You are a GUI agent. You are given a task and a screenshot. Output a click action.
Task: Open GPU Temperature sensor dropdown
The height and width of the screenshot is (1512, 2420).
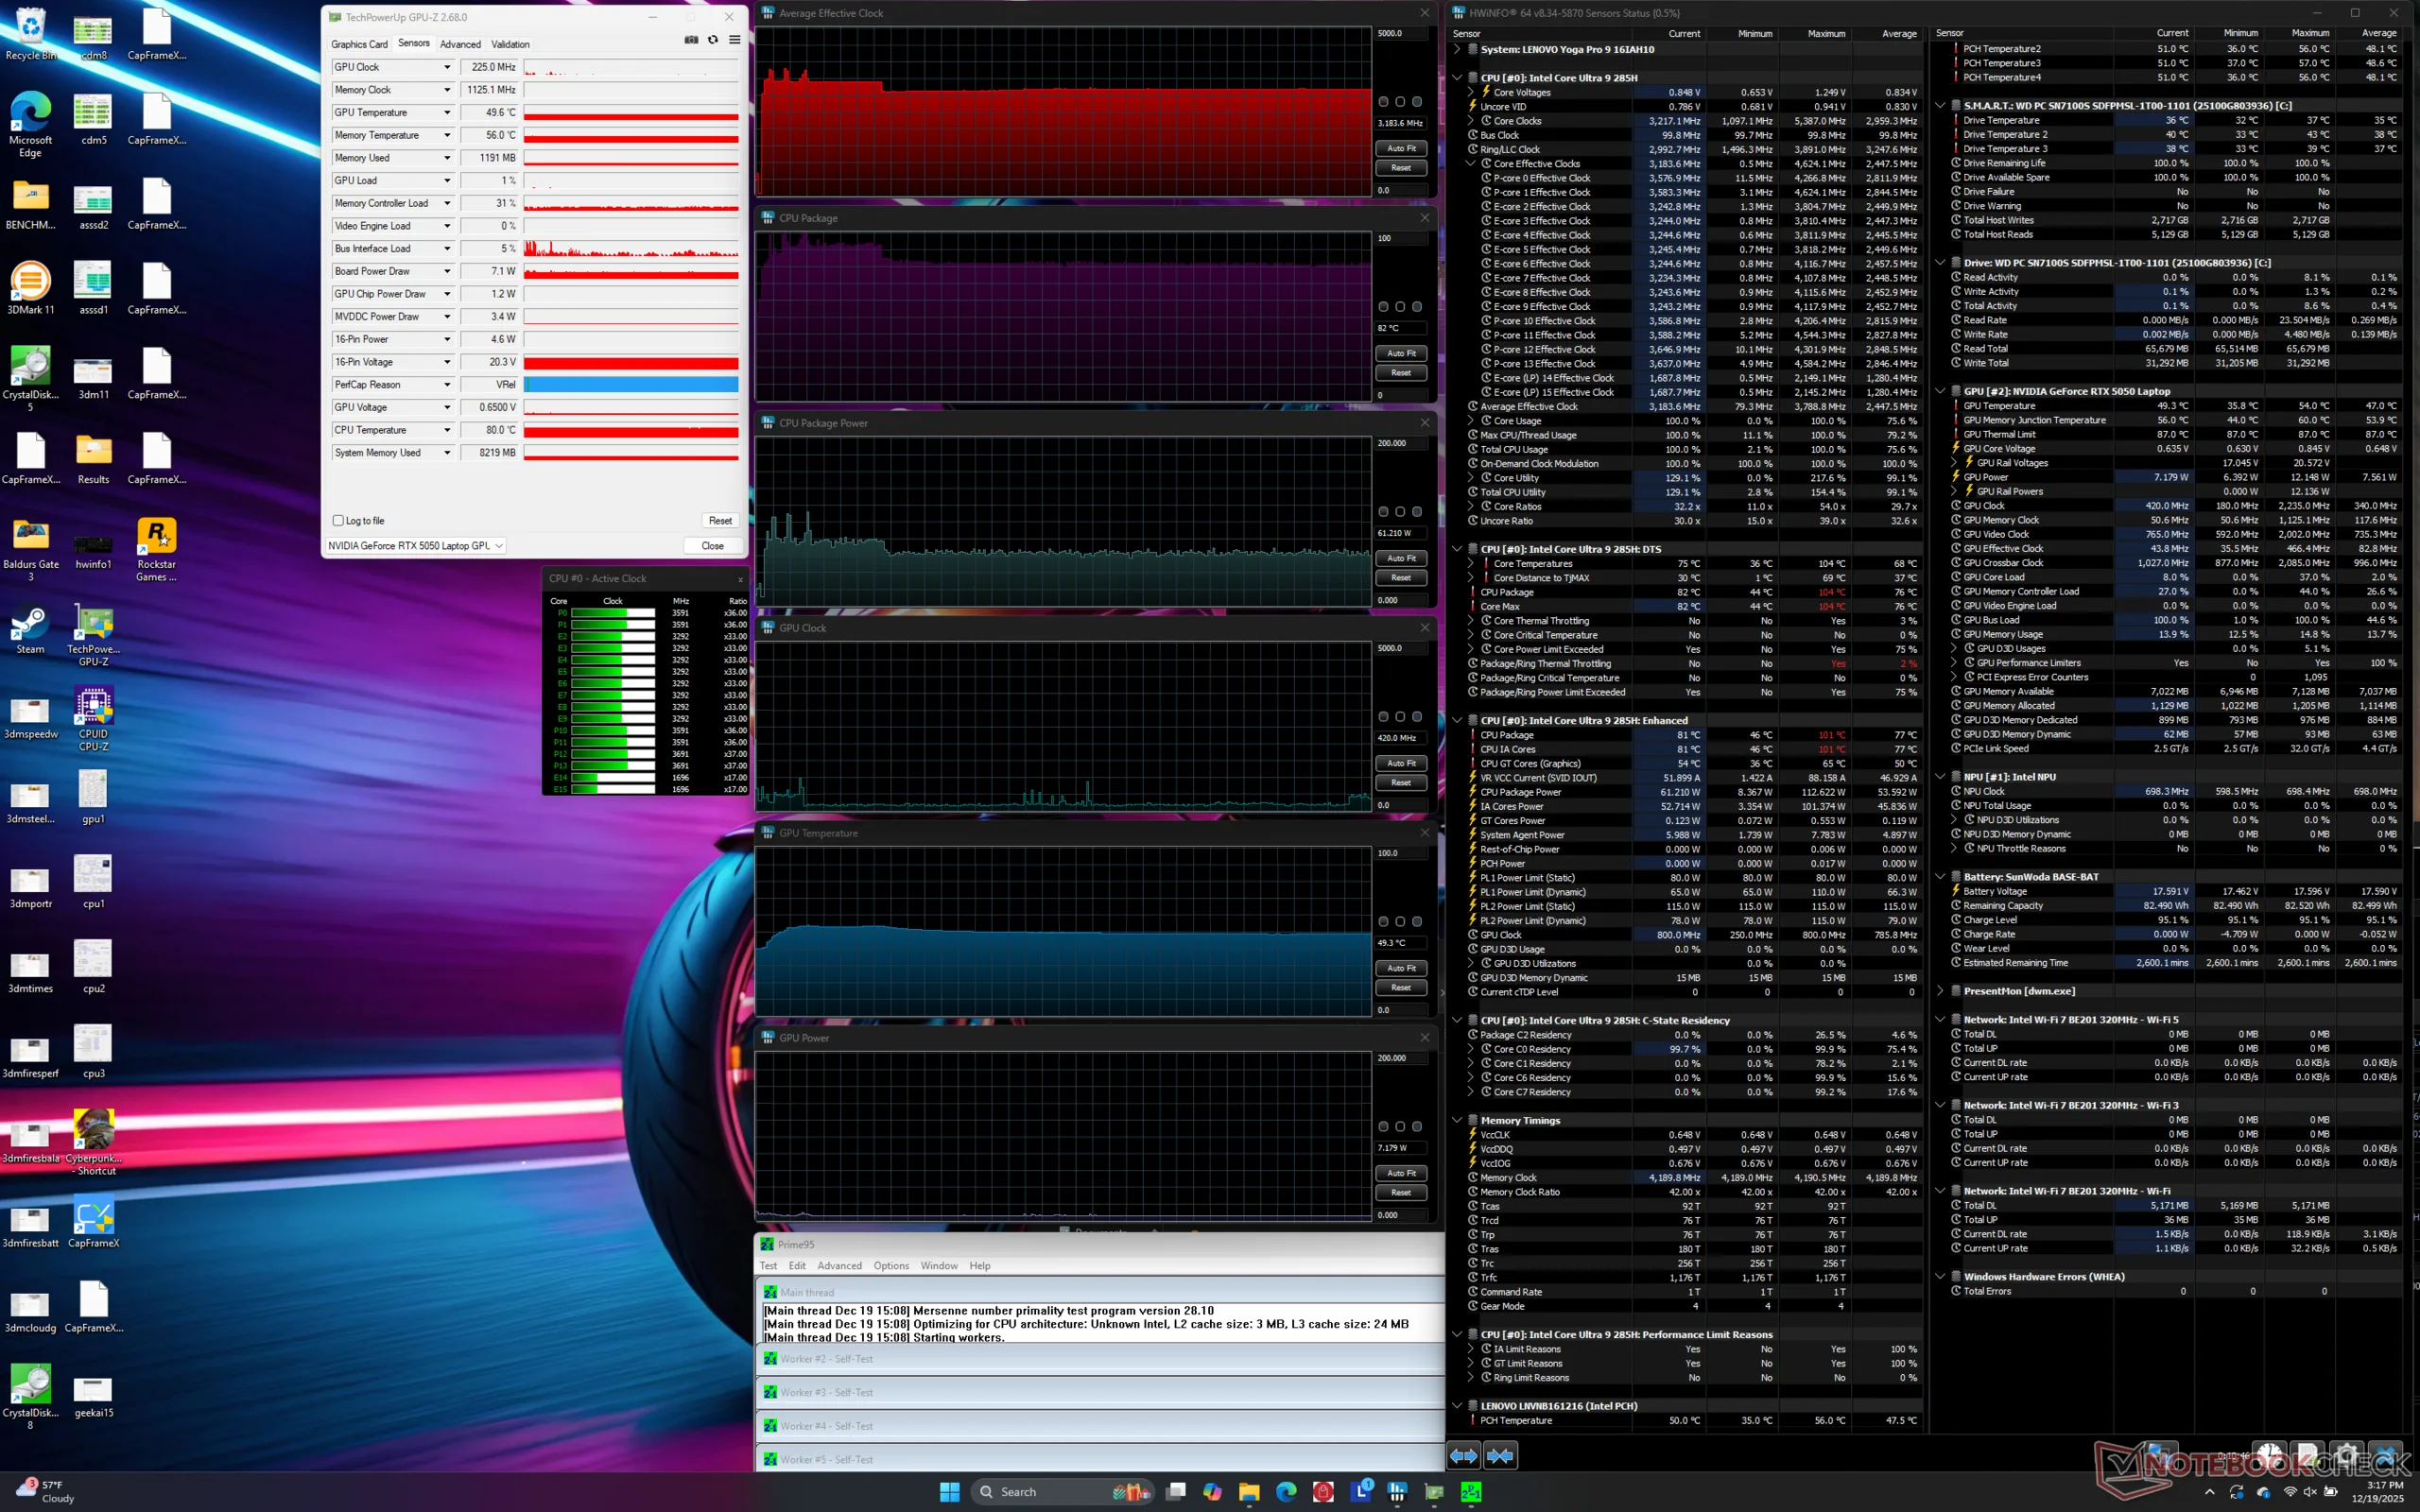click(x=447, y=113)
